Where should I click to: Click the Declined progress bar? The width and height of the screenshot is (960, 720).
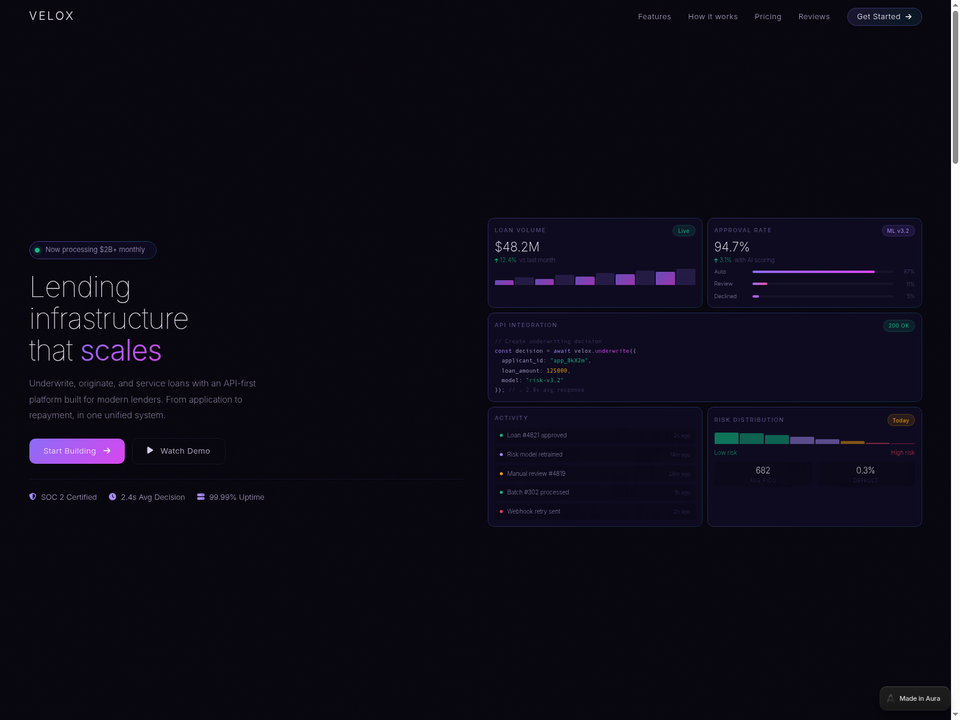click(x=822, y=296)
